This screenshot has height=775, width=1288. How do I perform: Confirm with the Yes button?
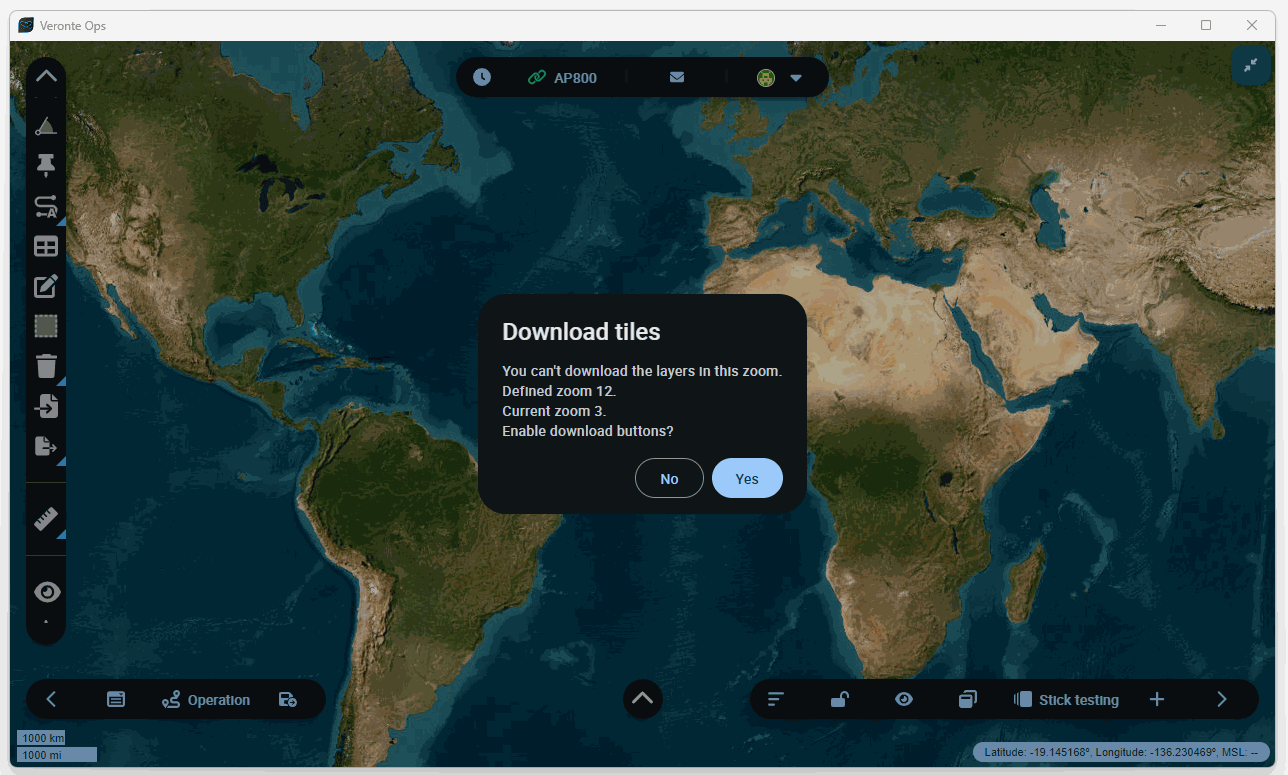click(746, 478)
